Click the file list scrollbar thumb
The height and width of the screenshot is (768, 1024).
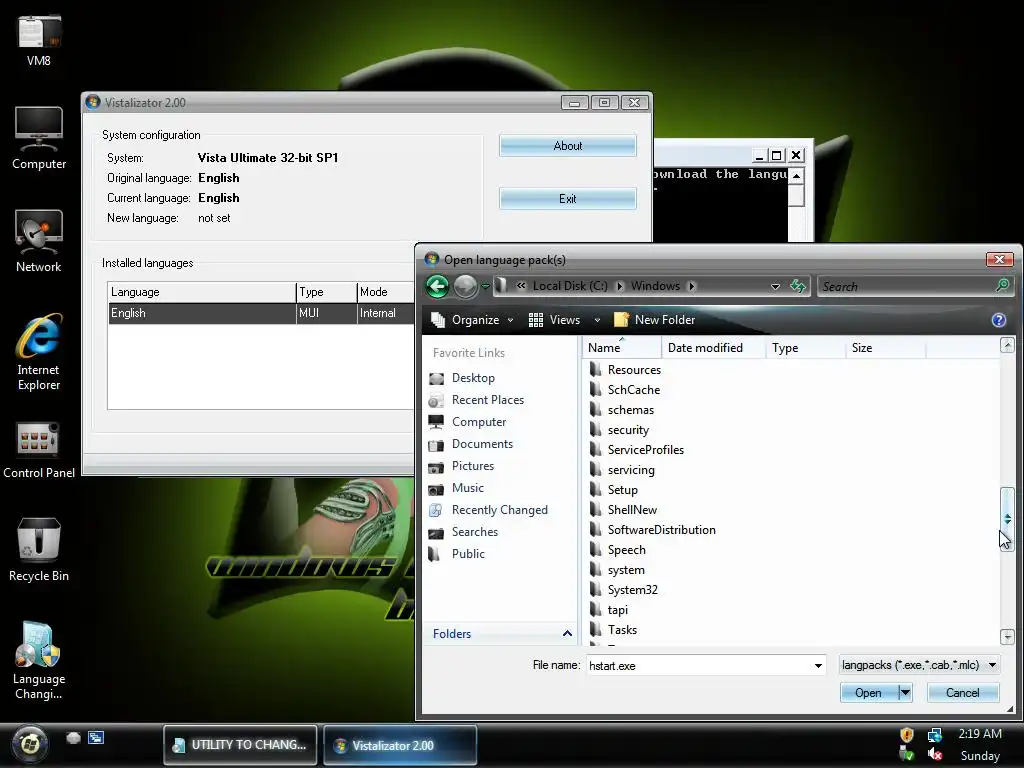coord(1007,519)
